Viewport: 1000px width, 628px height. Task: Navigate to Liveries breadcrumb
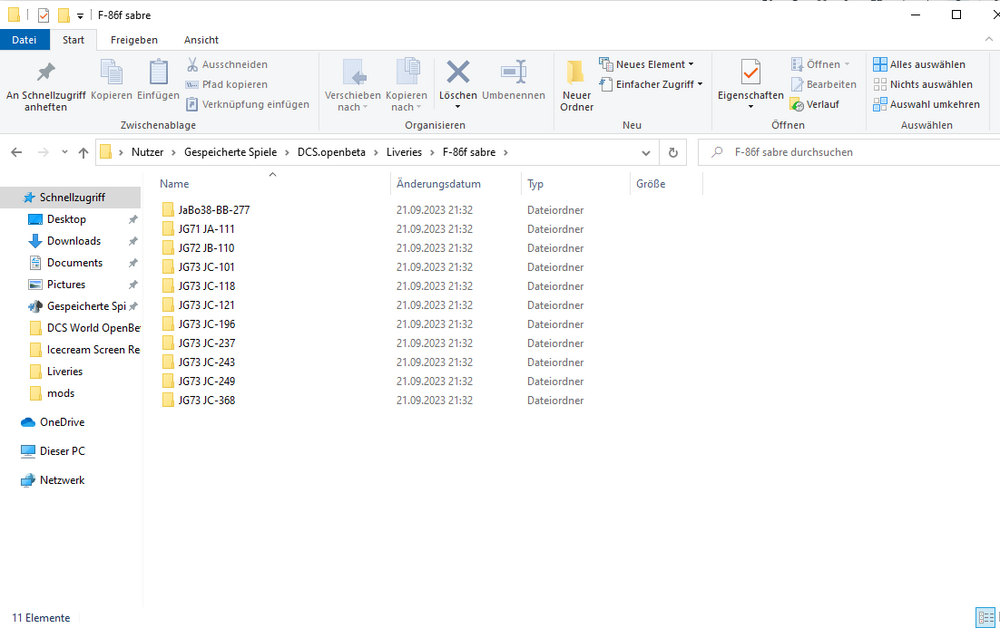[404, 152]
